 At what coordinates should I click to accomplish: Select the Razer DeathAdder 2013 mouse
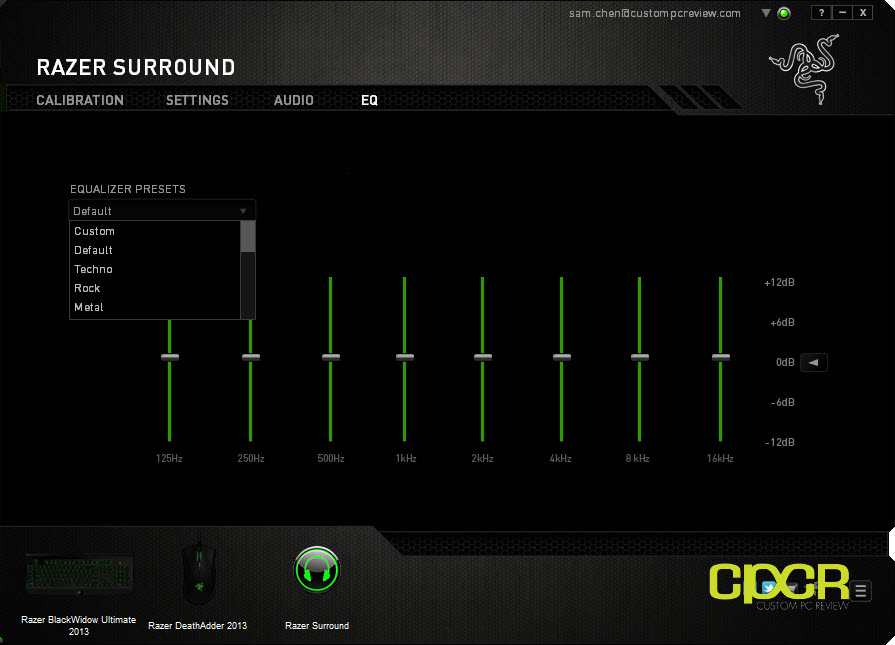point(199,573)
